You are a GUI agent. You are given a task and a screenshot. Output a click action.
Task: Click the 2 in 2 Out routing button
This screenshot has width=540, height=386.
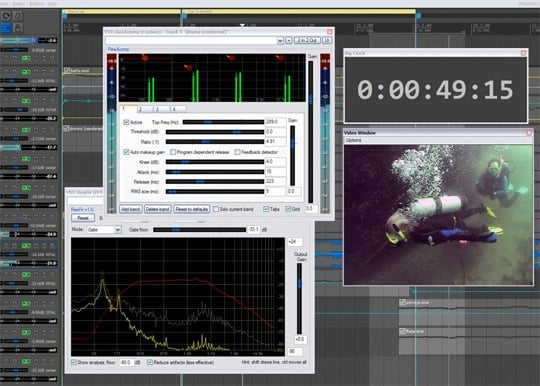(307, 41)
